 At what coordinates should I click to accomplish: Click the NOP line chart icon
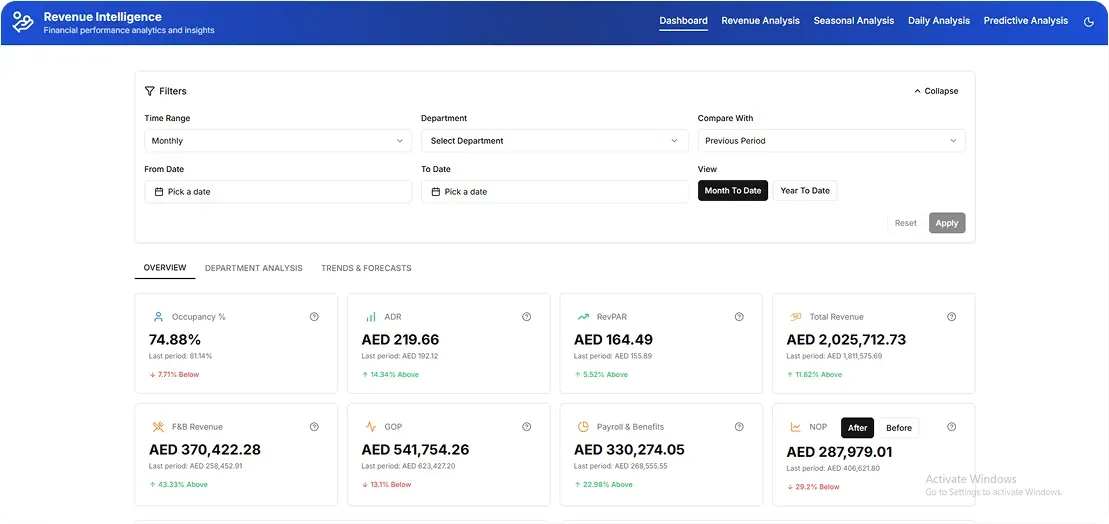tap(796, 427)
